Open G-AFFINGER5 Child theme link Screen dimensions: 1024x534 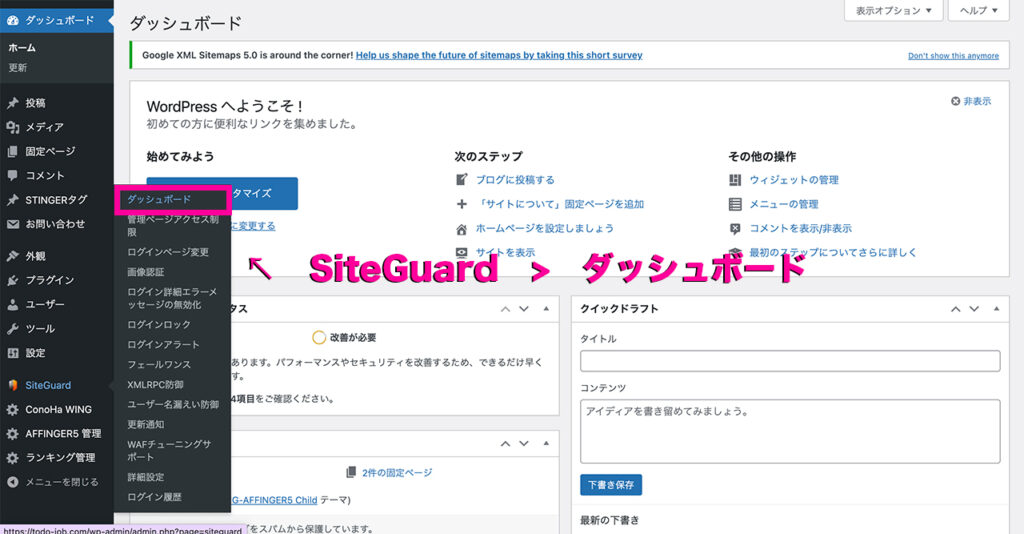[274, 500]
